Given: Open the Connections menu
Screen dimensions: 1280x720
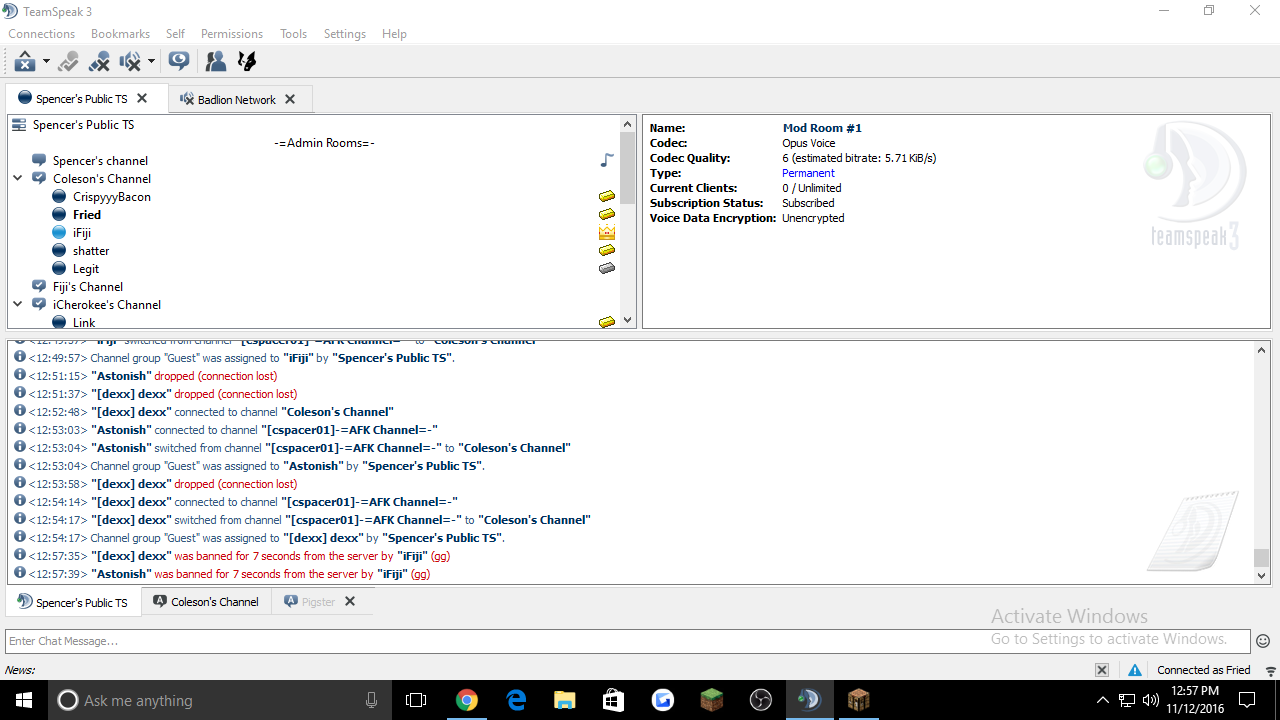Looking at the screenshot, I should coord(42,34).
